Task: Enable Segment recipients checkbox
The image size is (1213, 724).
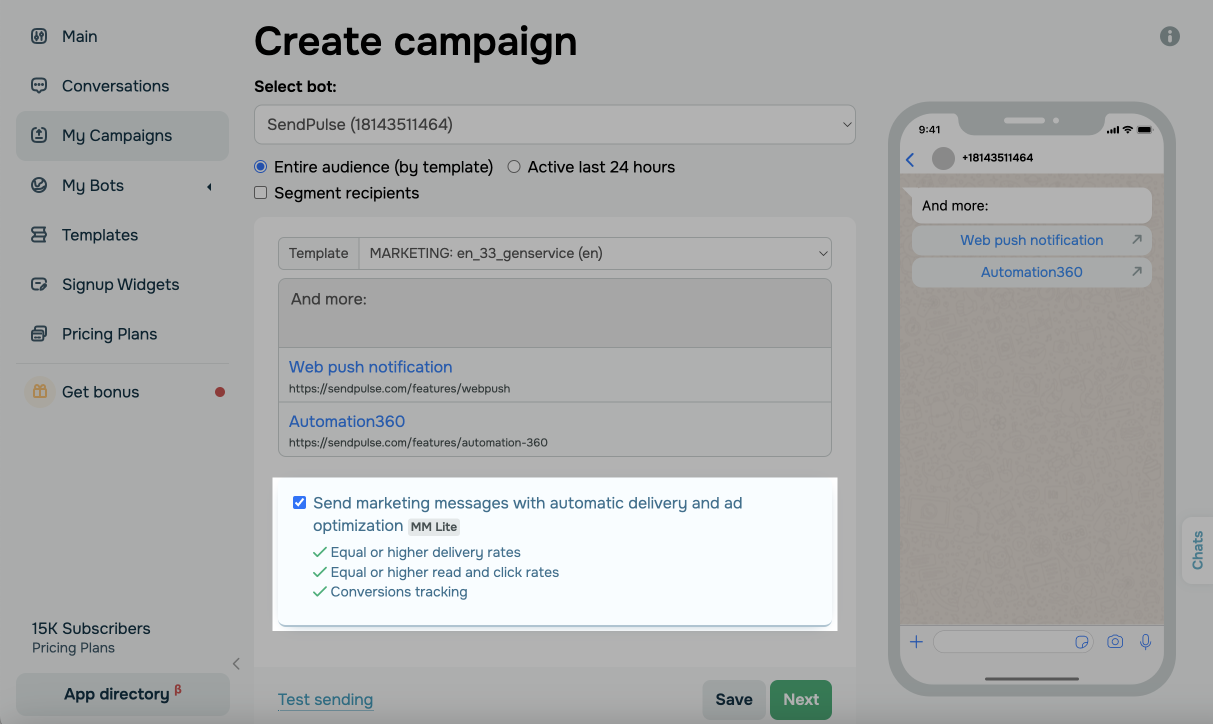Action: click(x=260, y=193)
